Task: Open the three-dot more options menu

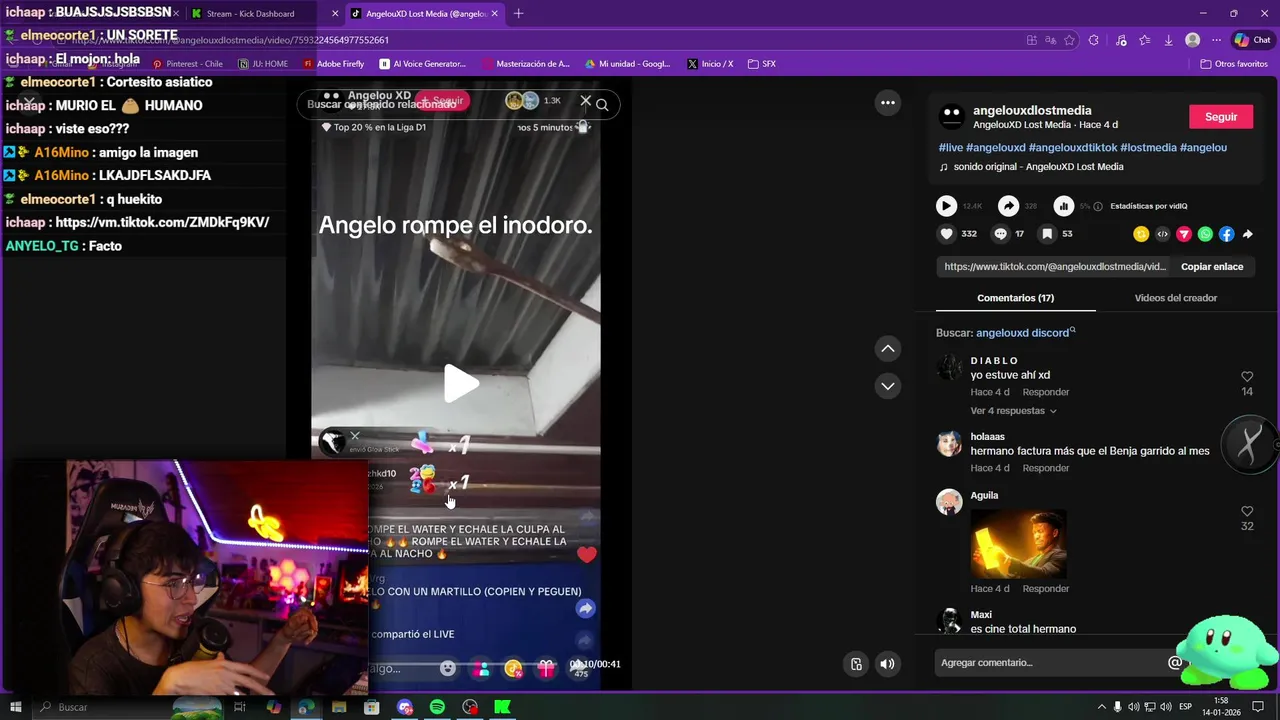Action: (887, 102)
